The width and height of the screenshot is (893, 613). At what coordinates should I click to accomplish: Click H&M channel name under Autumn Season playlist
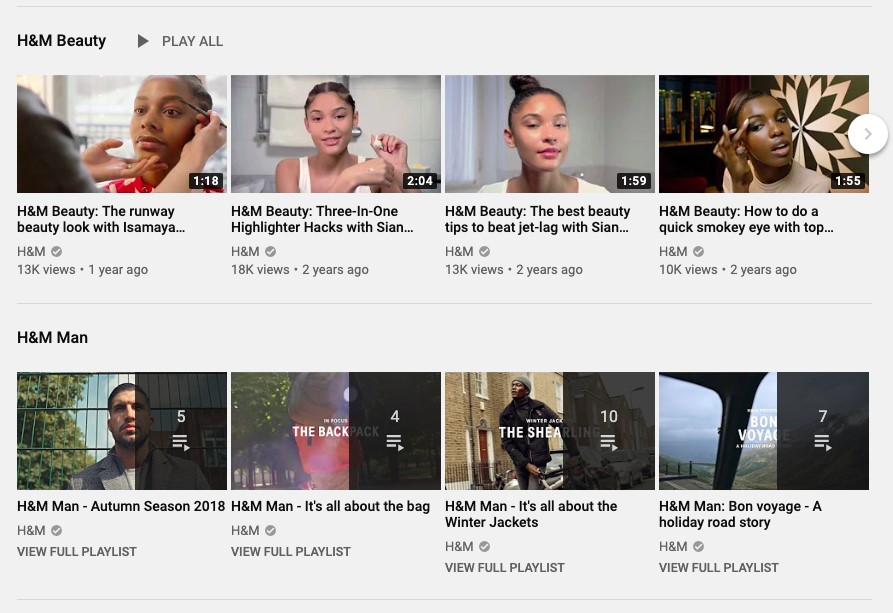tap(31, 530)
